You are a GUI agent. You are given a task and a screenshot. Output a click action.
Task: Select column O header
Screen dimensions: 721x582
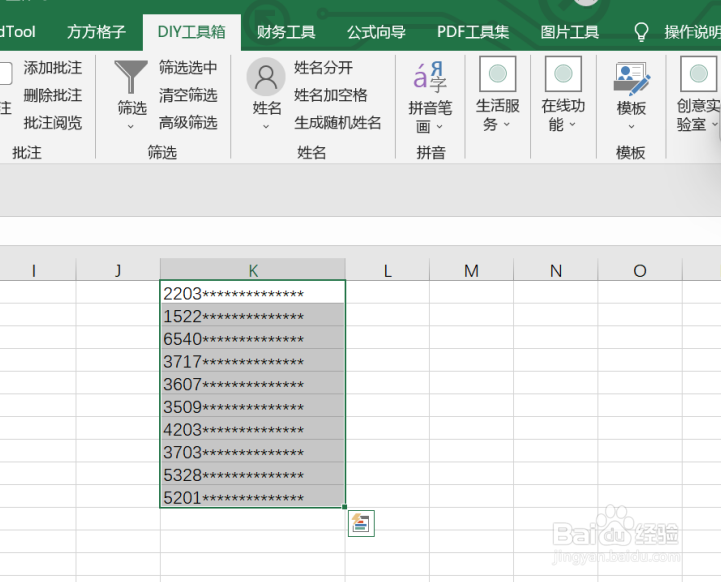[640, 270]
